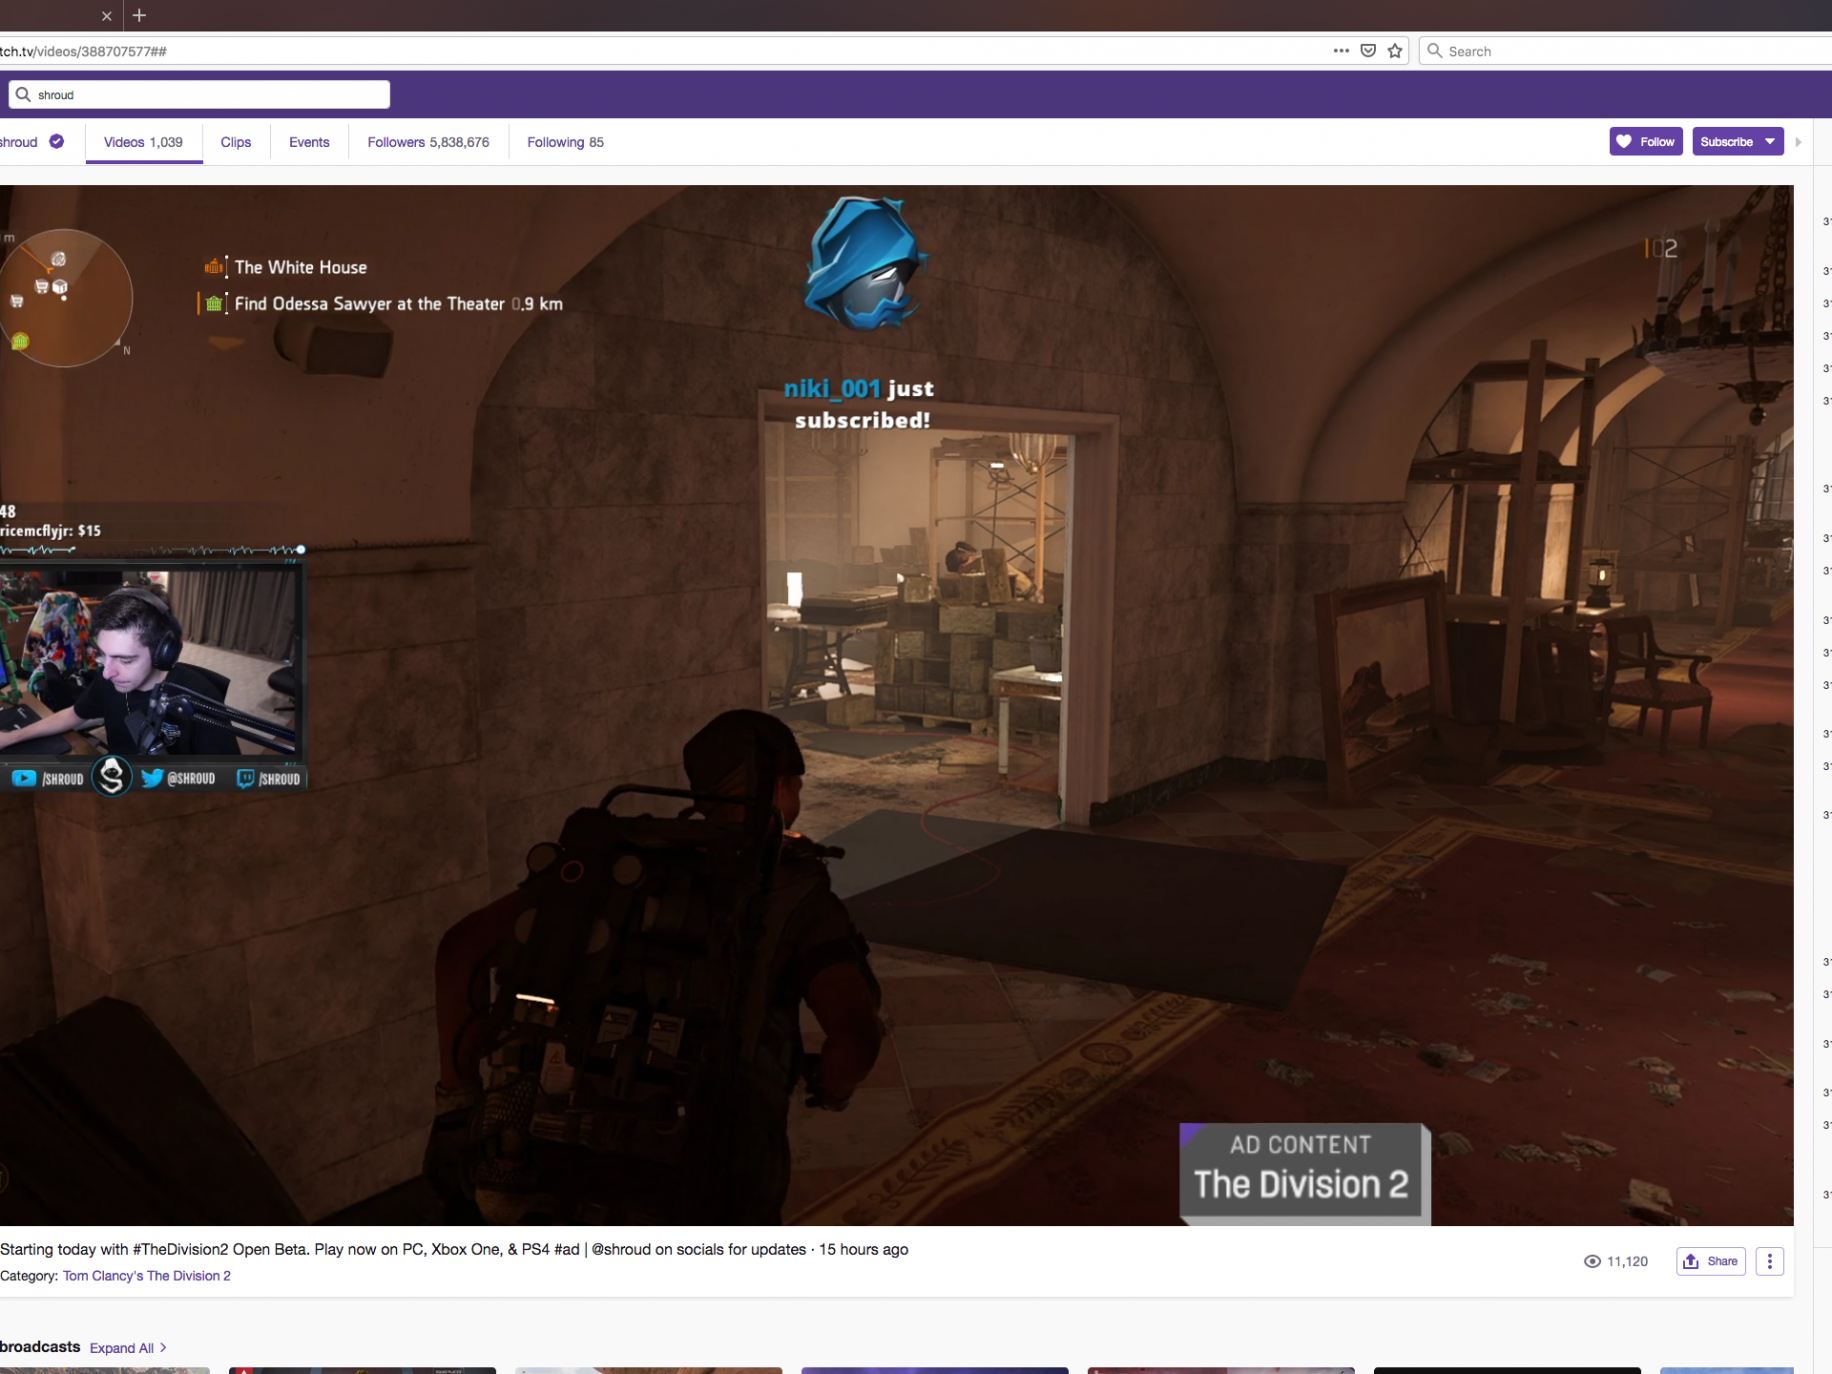Click the Twitch search magnifier icon
The height and width of the screenshot is (1374, 1832).
pos(23,95)
